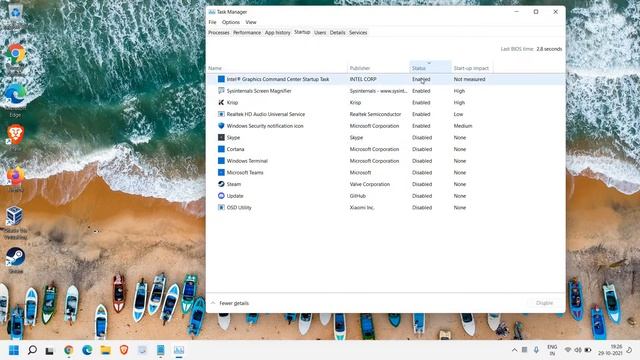
Task: Select the text "Realtek HD Audio Universal Service"
Action: tap(266, 114)
